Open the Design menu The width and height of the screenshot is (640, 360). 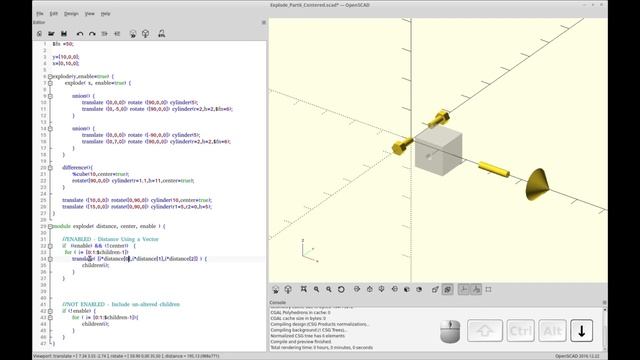click(71, 13)
